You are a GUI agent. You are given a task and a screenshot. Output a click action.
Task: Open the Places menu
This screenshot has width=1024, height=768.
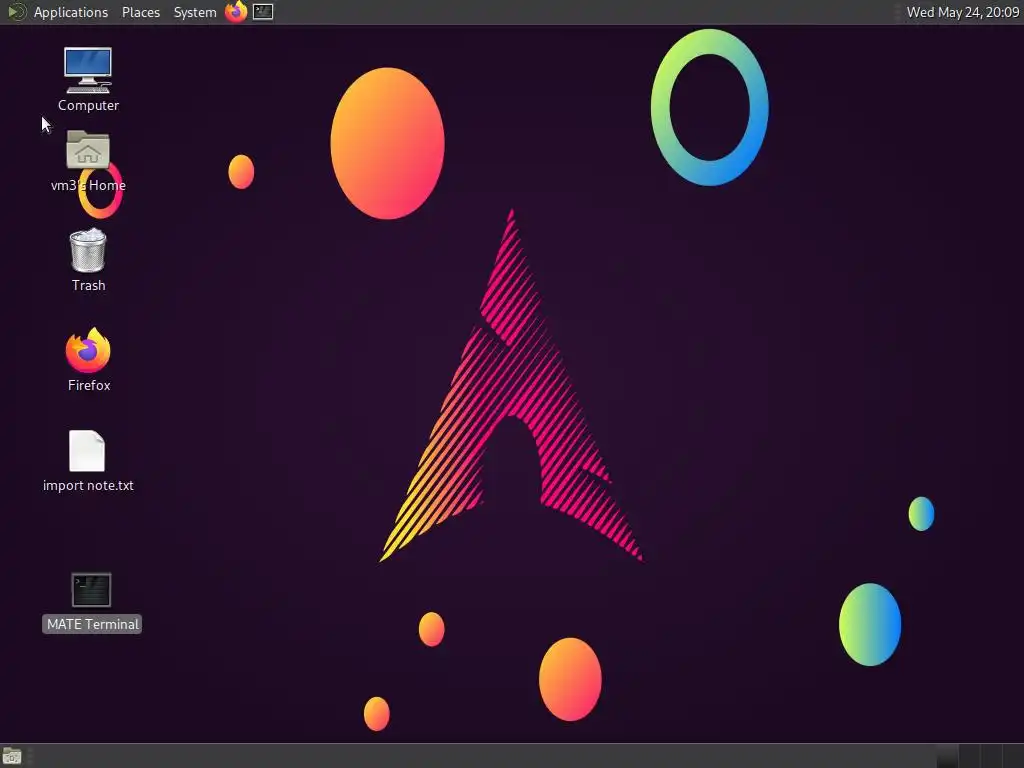140,12
